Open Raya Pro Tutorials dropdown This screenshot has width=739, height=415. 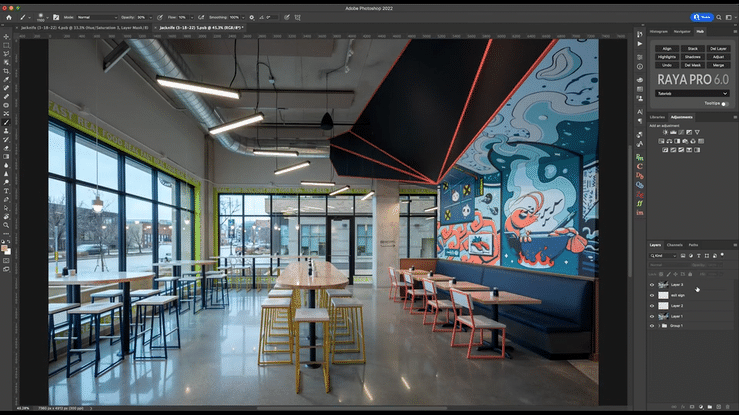[x=692, y=93]
